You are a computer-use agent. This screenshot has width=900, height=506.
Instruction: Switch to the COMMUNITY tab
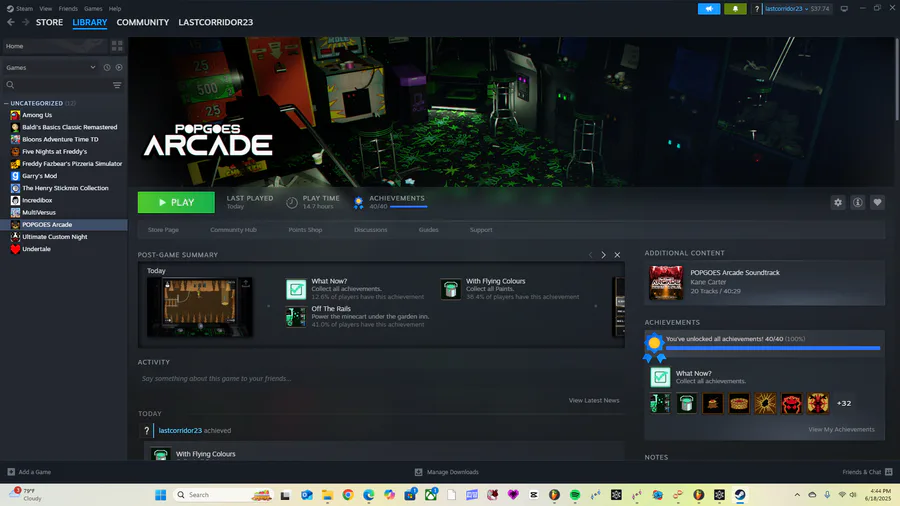point(143,22)
